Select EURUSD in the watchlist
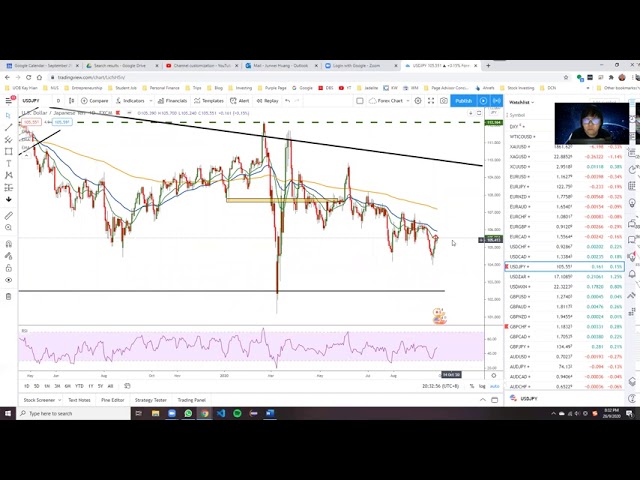The image size is (640, 480). (x=518, y=176)
